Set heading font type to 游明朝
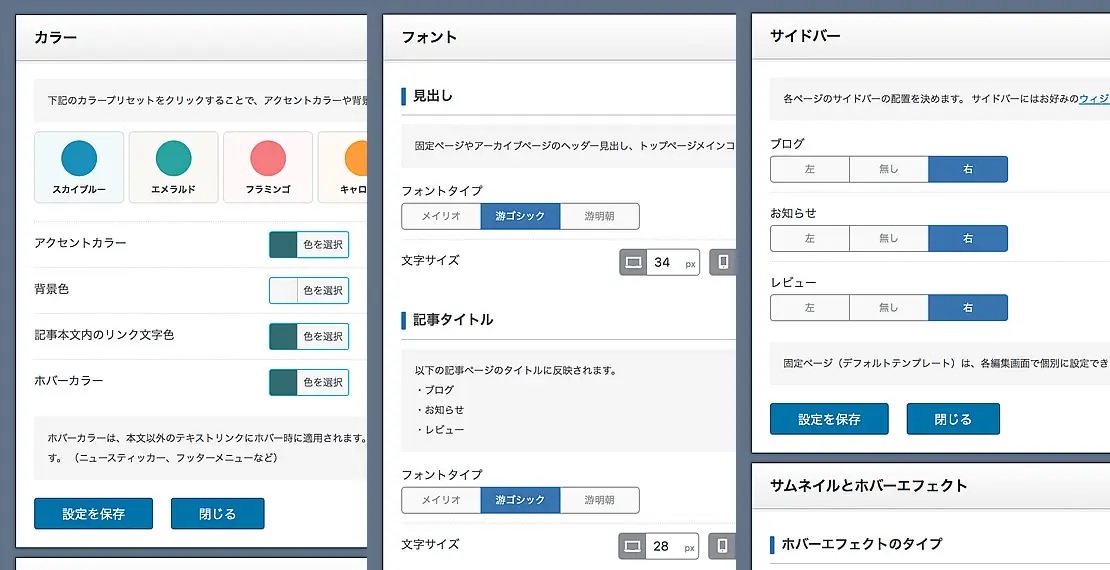Image resolution: width=1110 pixels, height=570 pixels. [599, 216]
